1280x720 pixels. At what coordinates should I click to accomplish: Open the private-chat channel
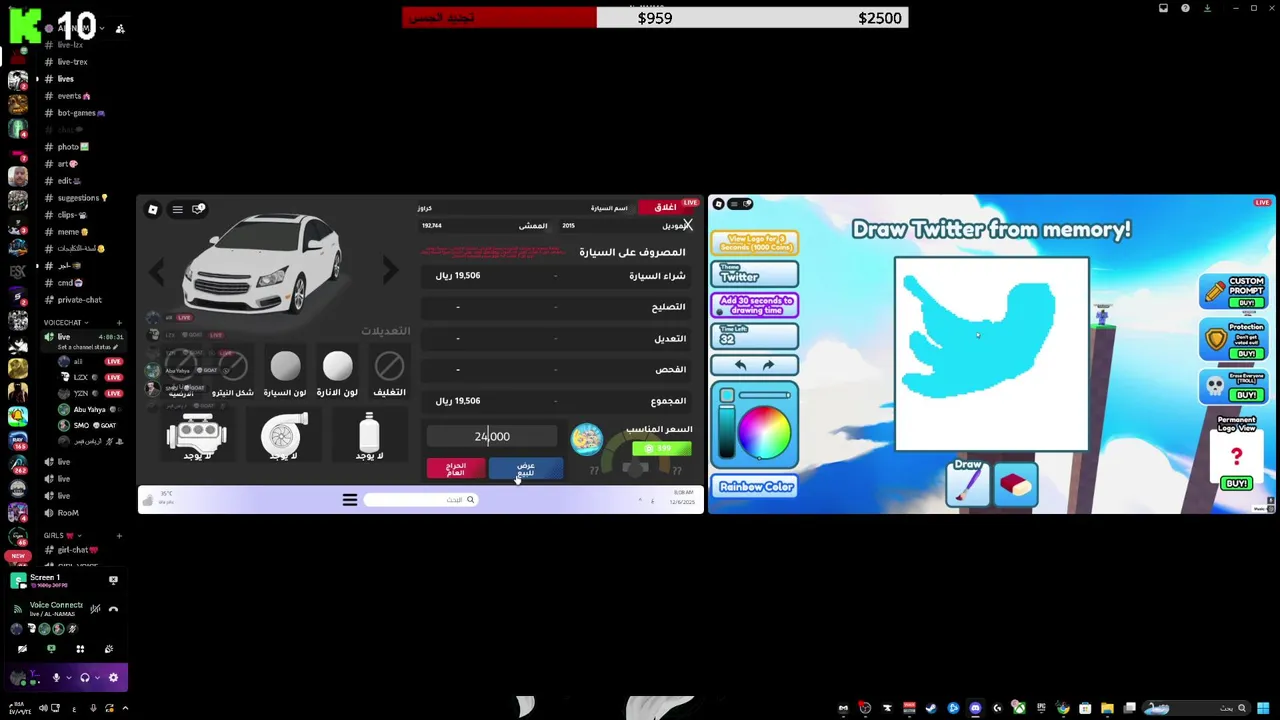[x=79, y=300]
